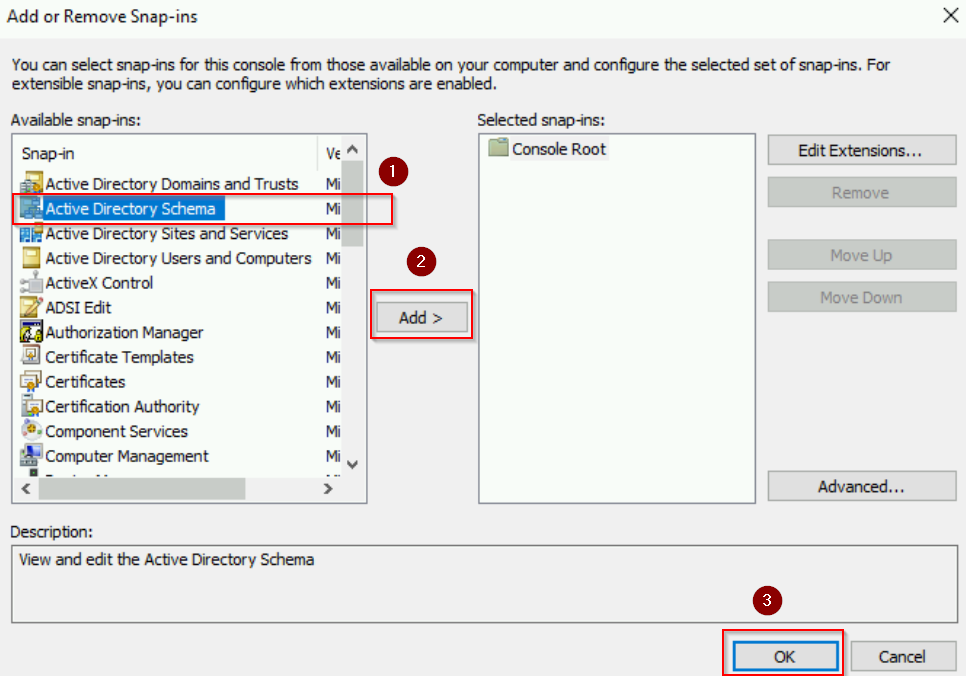Select Computer Management snap-in text

(127, 455)
